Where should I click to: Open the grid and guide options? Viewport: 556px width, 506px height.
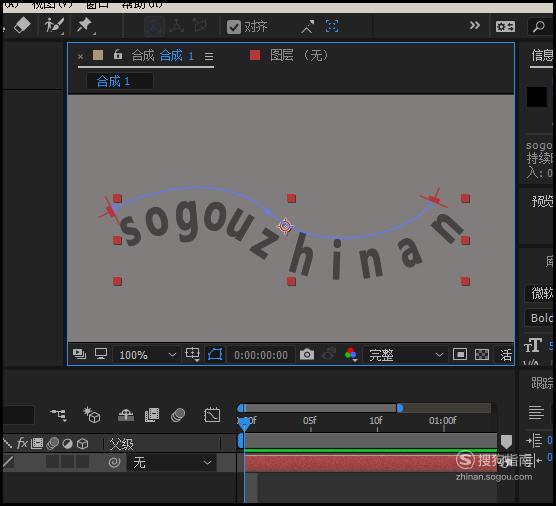tap(193, 354)
